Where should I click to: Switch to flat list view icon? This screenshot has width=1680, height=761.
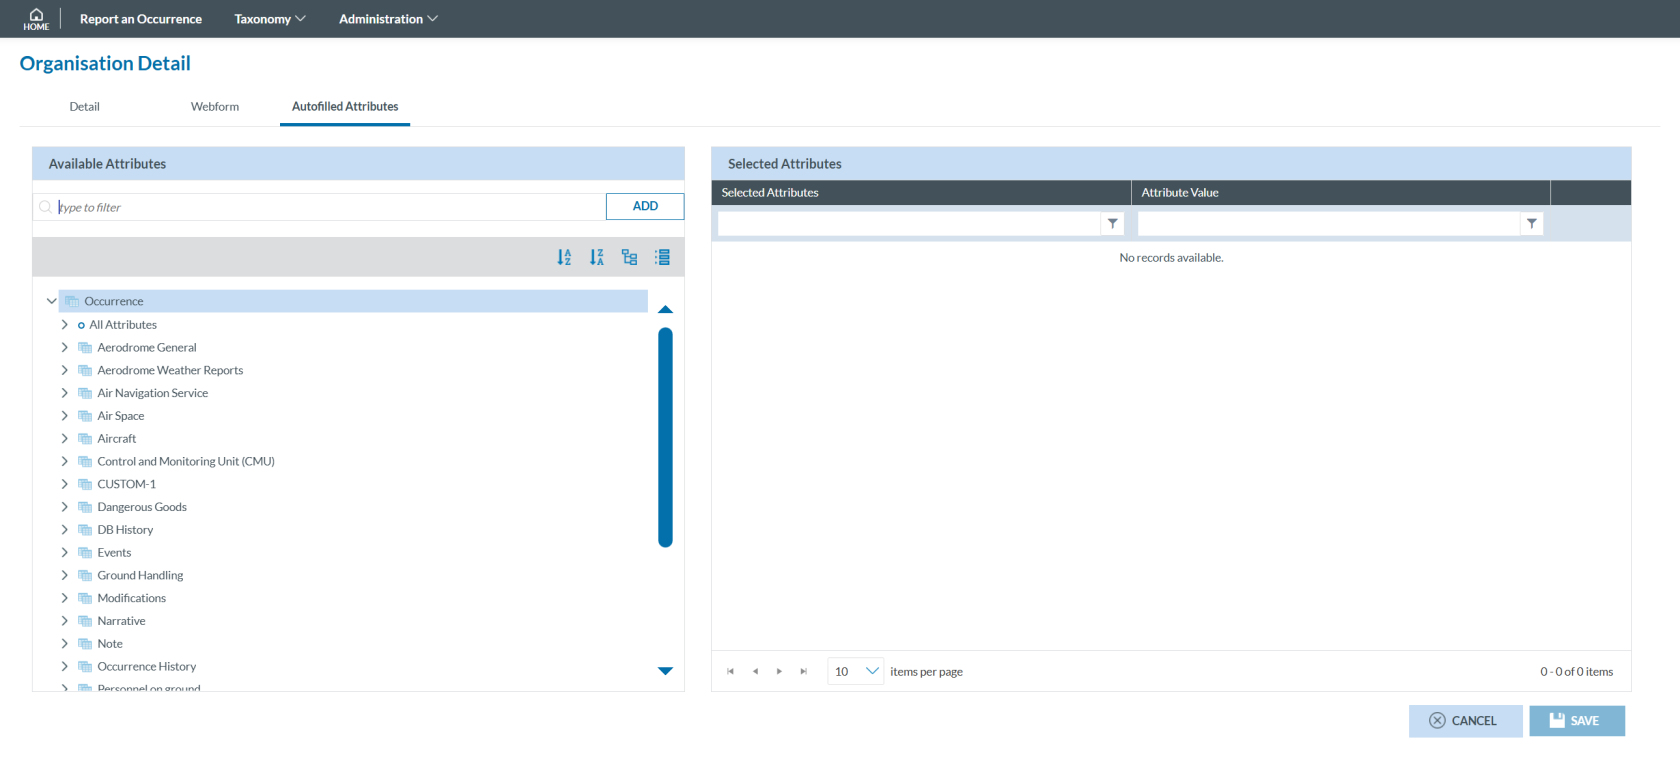tap(662, 257)
